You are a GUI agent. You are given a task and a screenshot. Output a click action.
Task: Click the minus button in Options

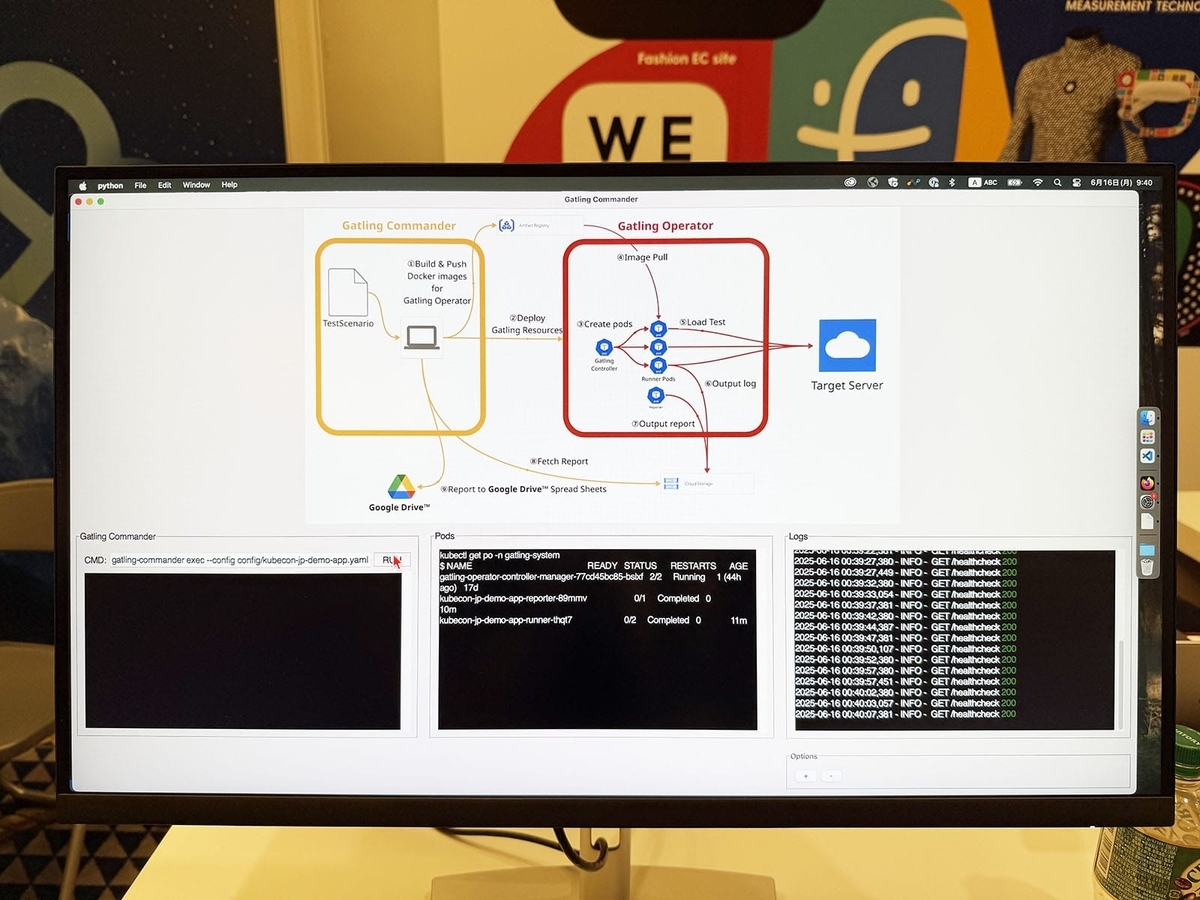click(831, 775)
